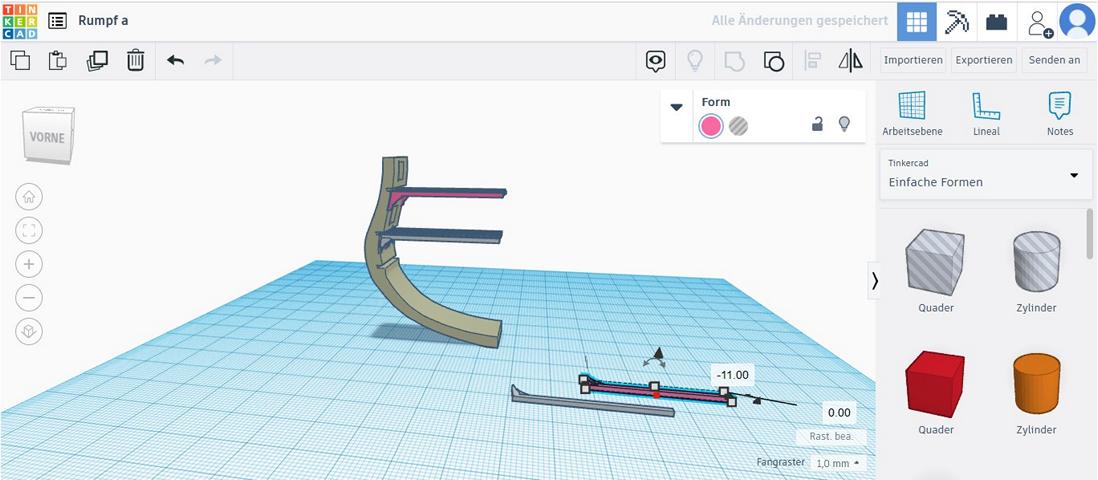Click the Tinkercad logo home icon
Screen dimensions: 1098x480
(x=20, y=21)
